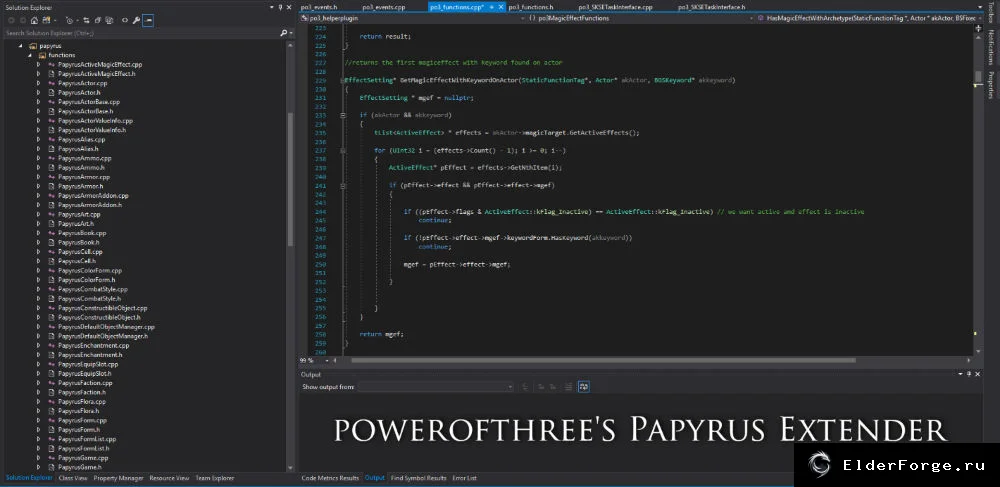Viewport: 1000px width, 487px height.
Task: Open the Class View panel tab
Action: click(x=73, y=478)
